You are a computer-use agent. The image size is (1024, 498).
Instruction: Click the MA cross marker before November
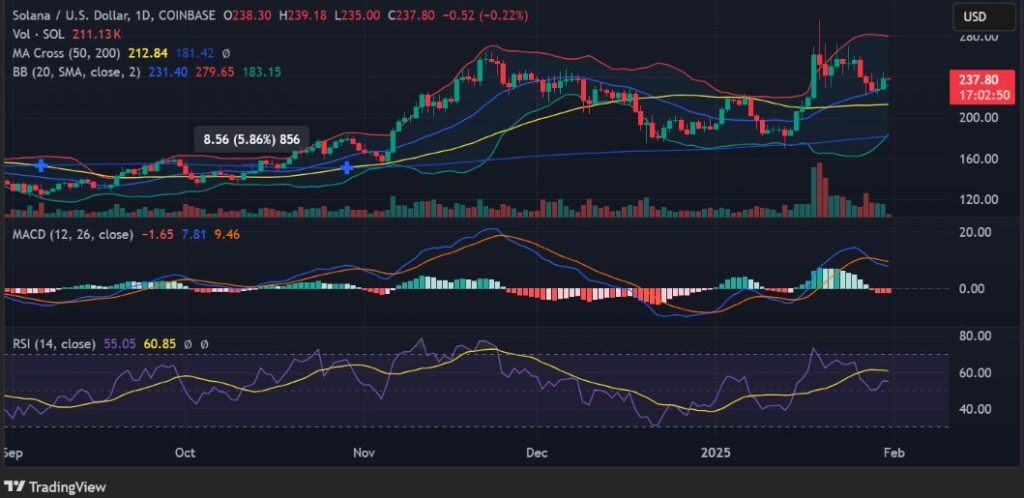347,168
